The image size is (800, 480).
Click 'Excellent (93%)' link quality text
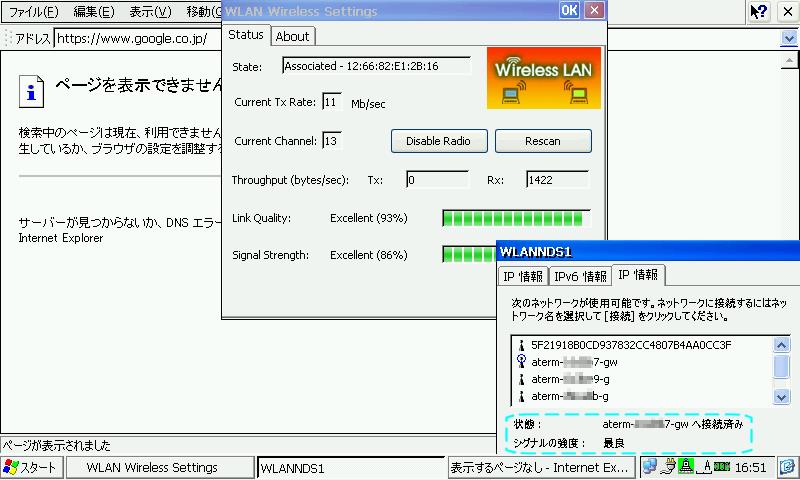[368, 218]
